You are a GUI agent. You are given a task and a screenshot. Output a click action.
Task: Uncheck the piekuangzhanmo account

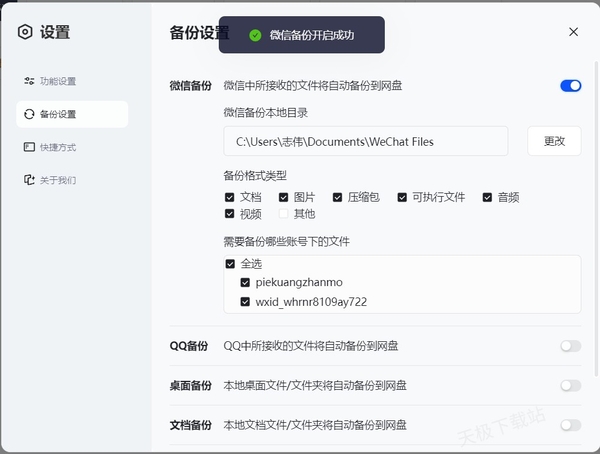(x=245, y=283)
